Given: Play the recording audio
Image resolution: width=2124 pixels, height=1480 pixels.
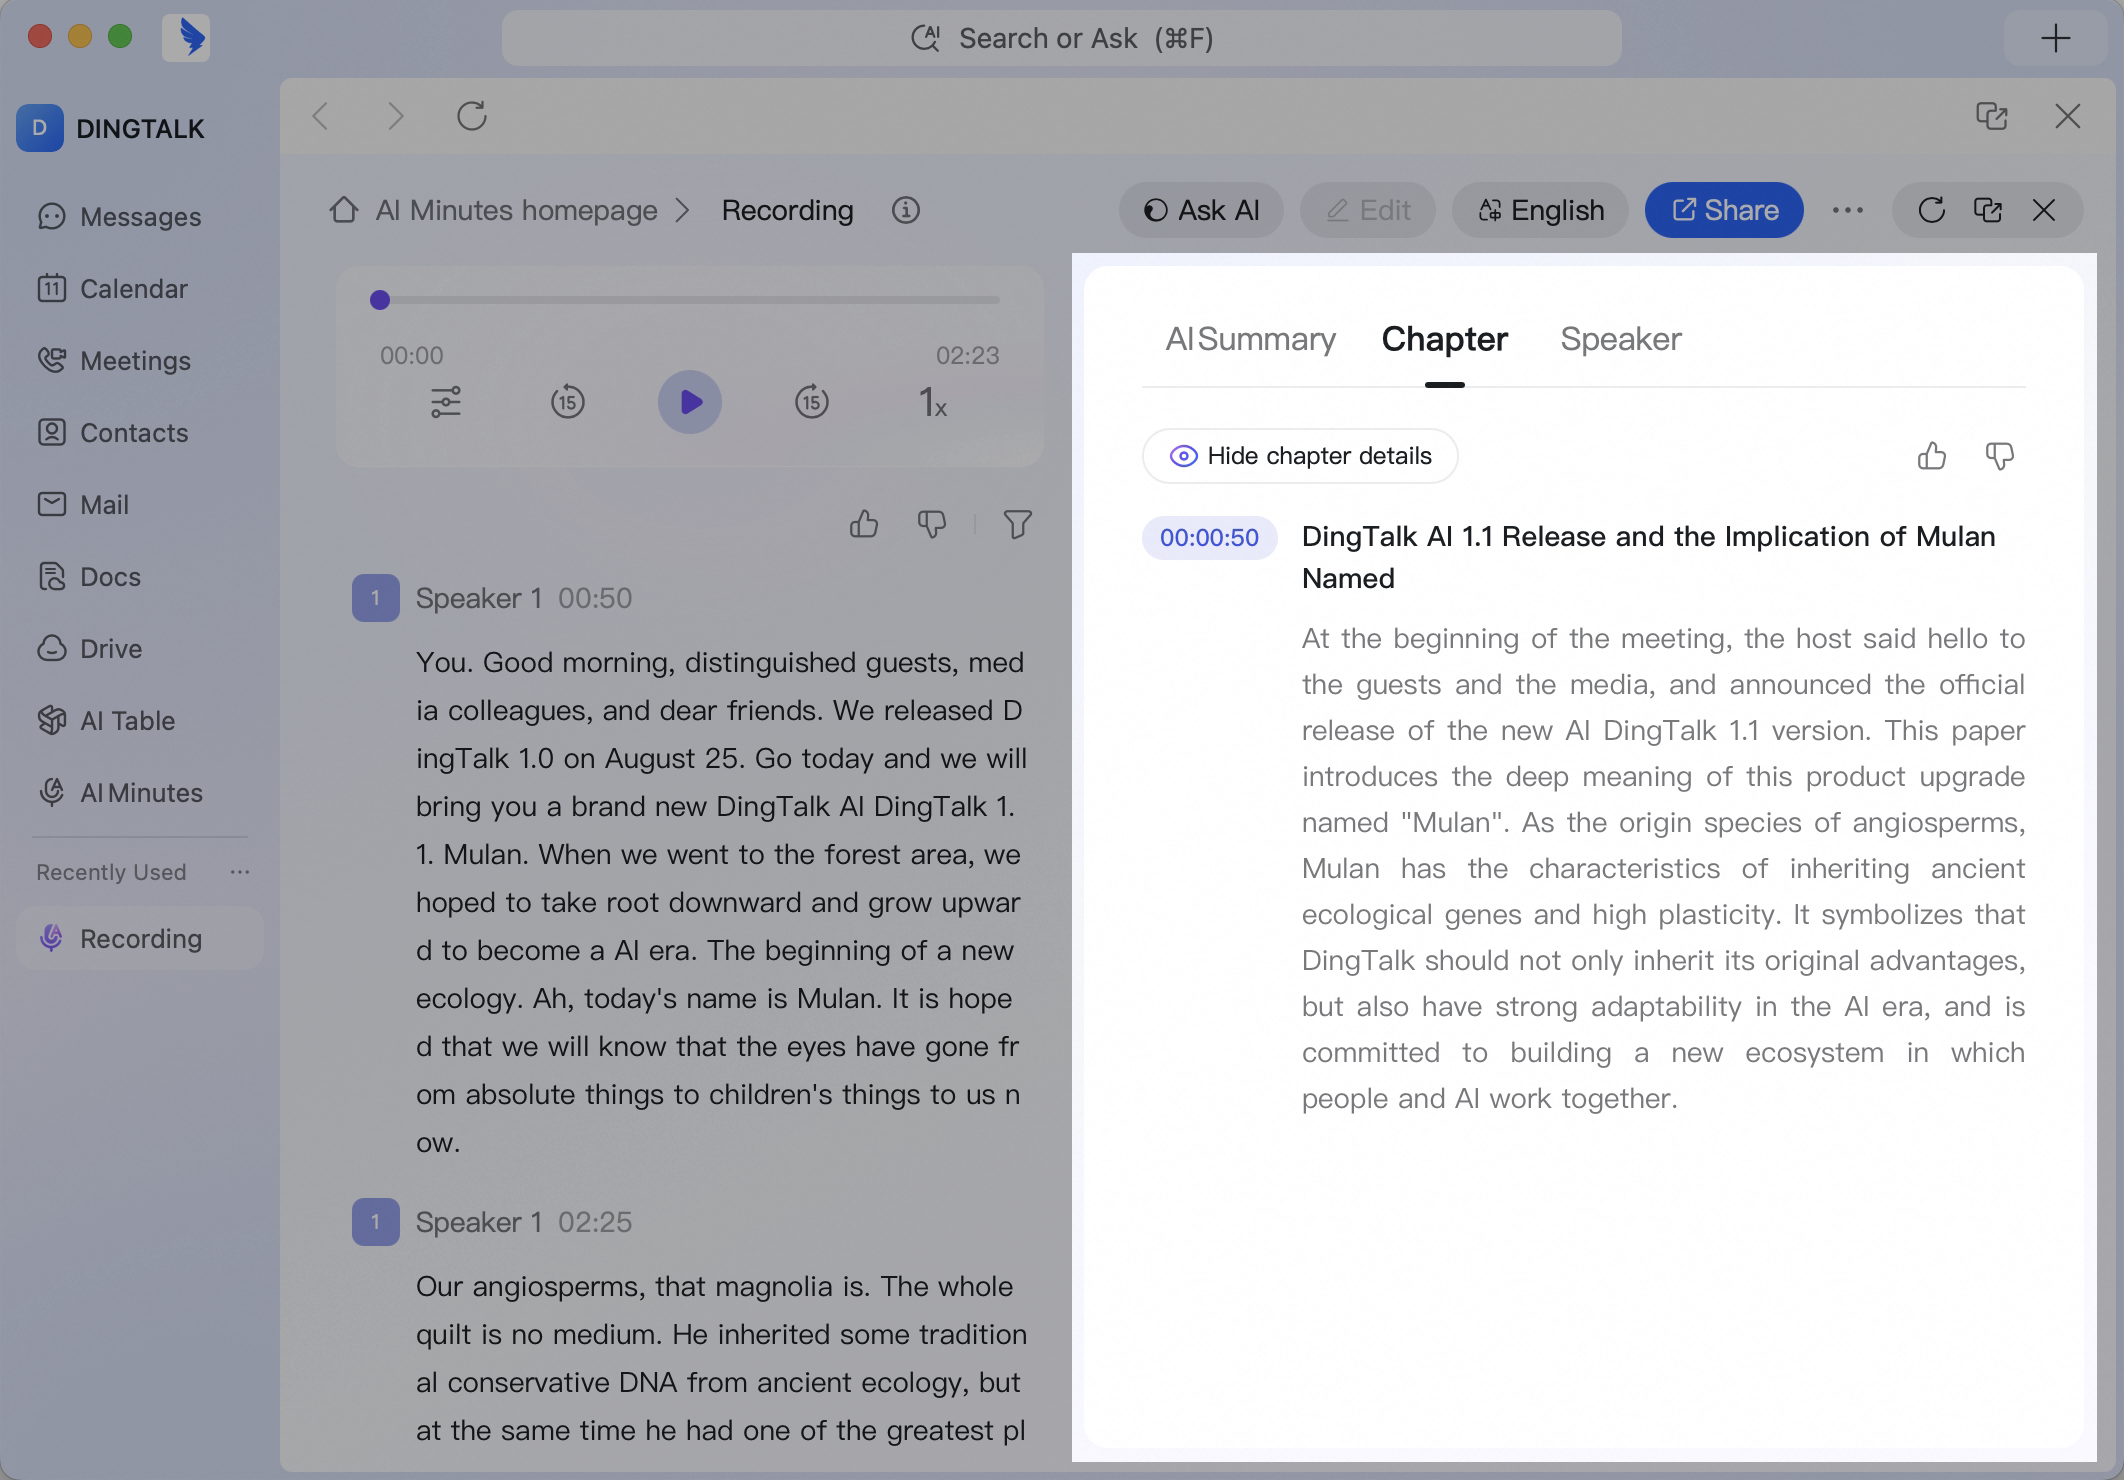Looking at the screenshot, I should pyautogui.click(x=690, y=402).
